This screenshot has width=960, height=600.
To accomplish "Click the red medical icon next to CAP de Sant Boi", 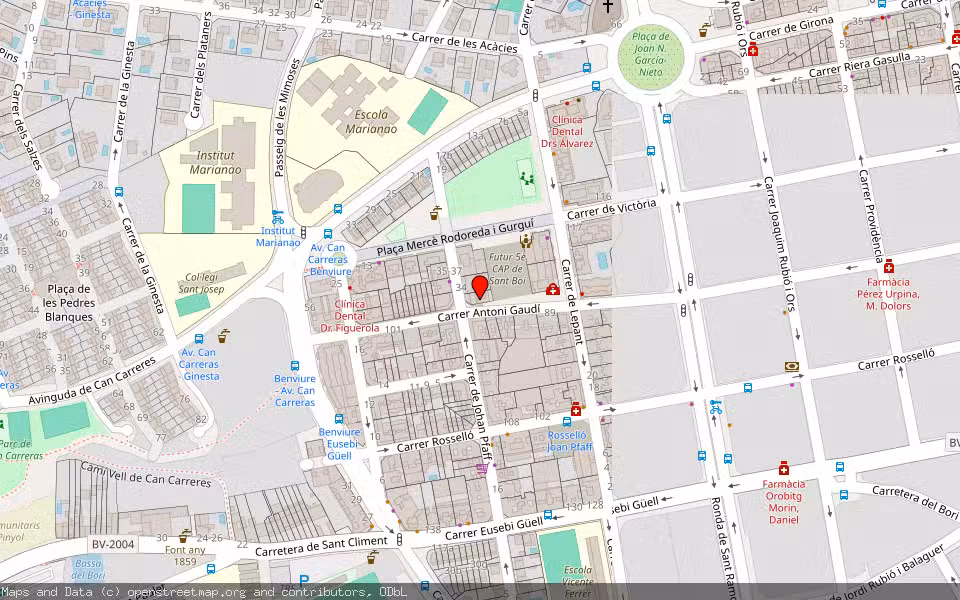I will (x=552, y=289).
